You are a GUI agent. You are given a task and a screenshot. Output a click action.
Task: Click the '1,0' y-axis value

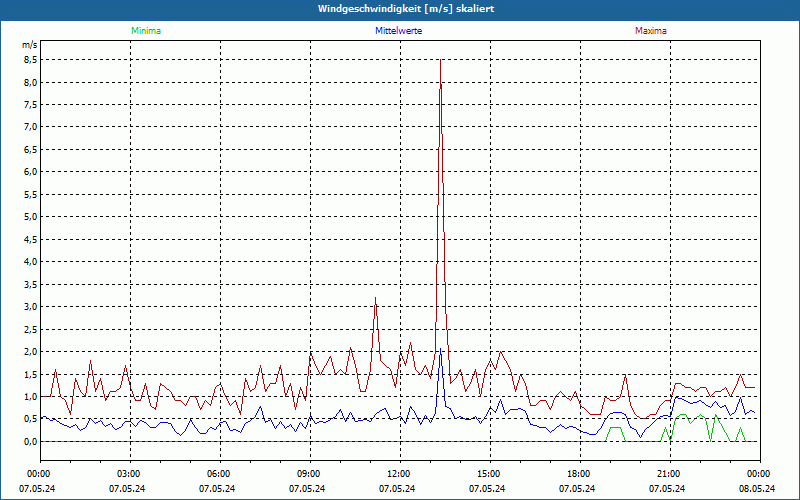point(31,396)
